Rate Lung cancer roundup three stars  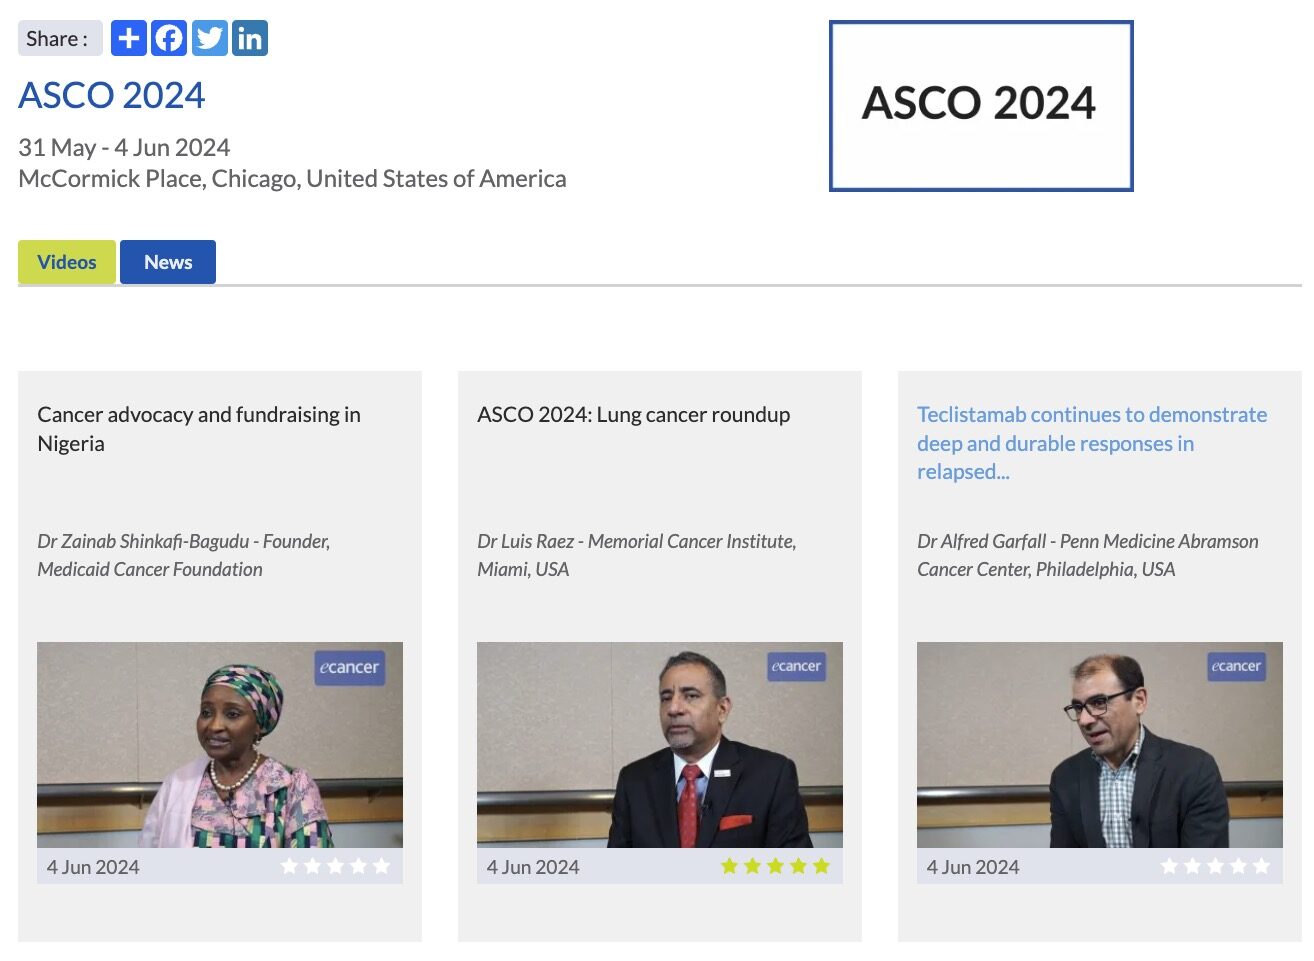coord(775,866)
